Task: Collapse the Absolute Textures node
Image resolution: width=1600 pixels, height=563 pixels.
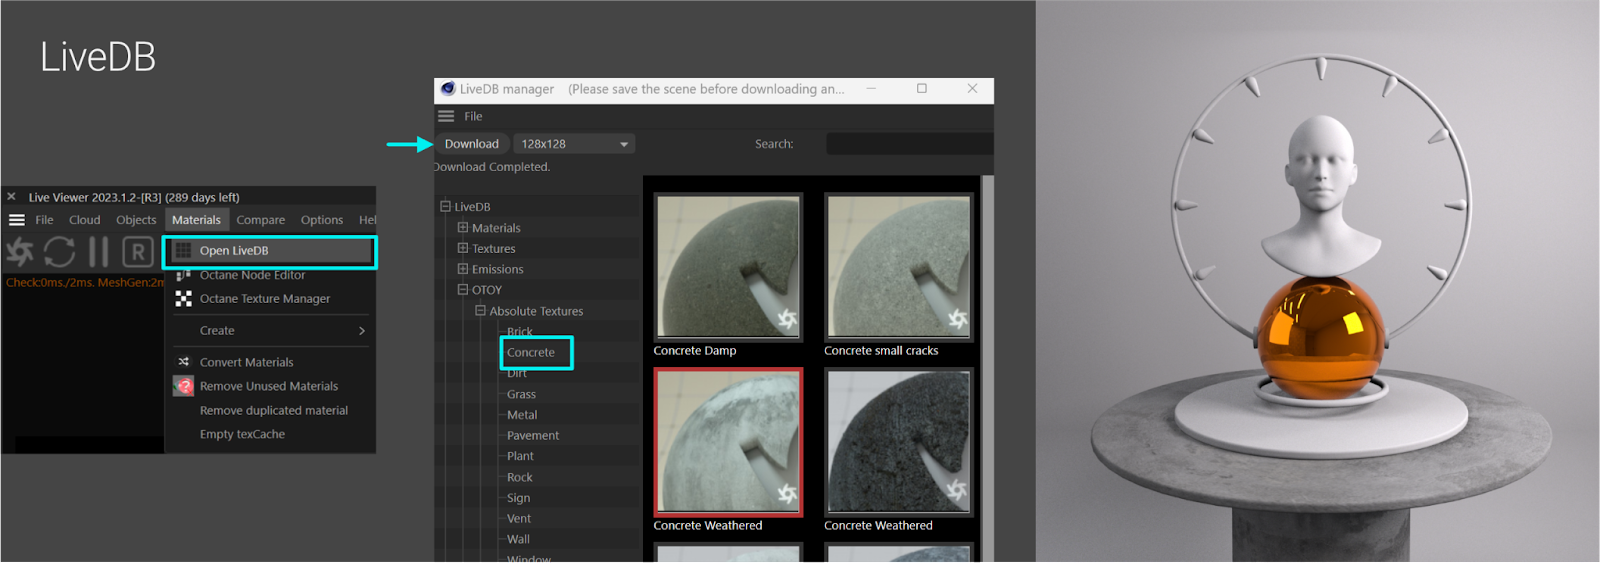Action: pyautogui.click(x=480, y=311)
